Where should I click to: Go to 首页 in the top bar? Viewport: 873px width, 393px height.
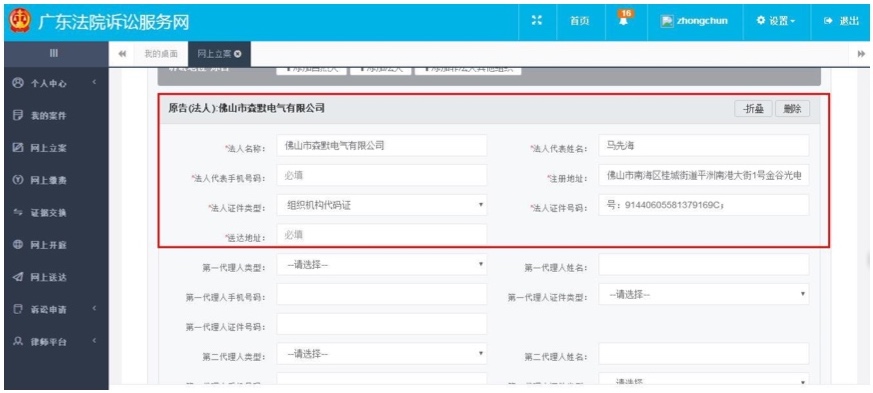pyautogui.click(x=579, y=21)
